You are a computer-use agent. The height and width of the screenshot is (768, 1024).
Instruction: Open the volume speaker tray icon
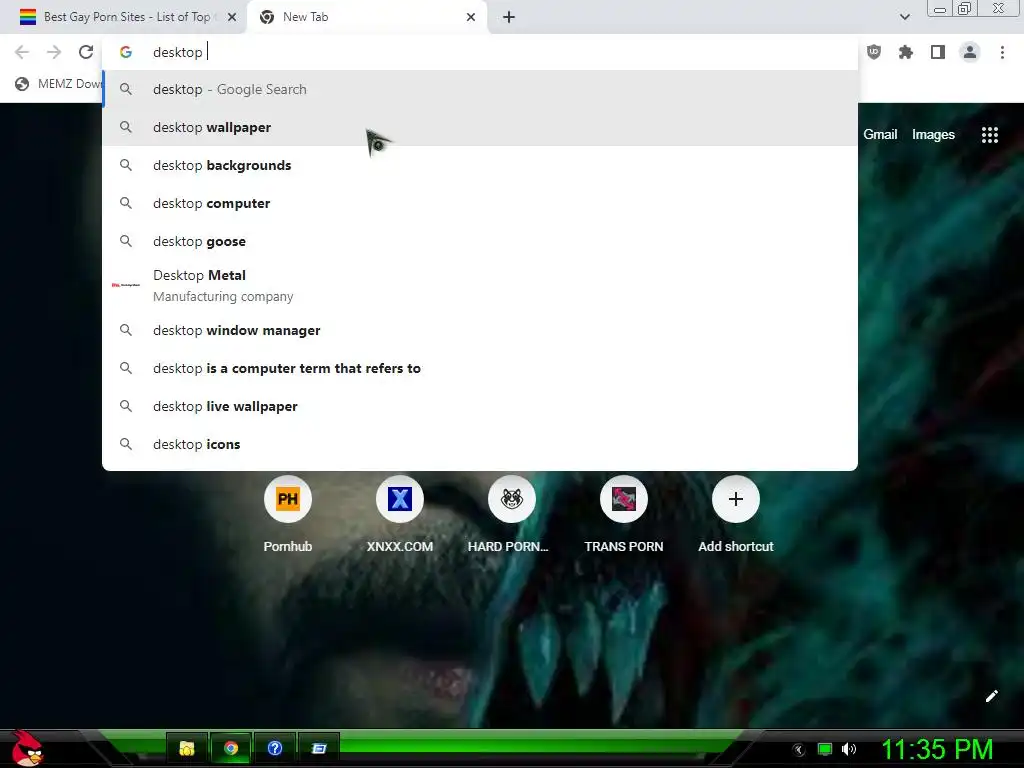pyautogui.click(x=848, y=749)
